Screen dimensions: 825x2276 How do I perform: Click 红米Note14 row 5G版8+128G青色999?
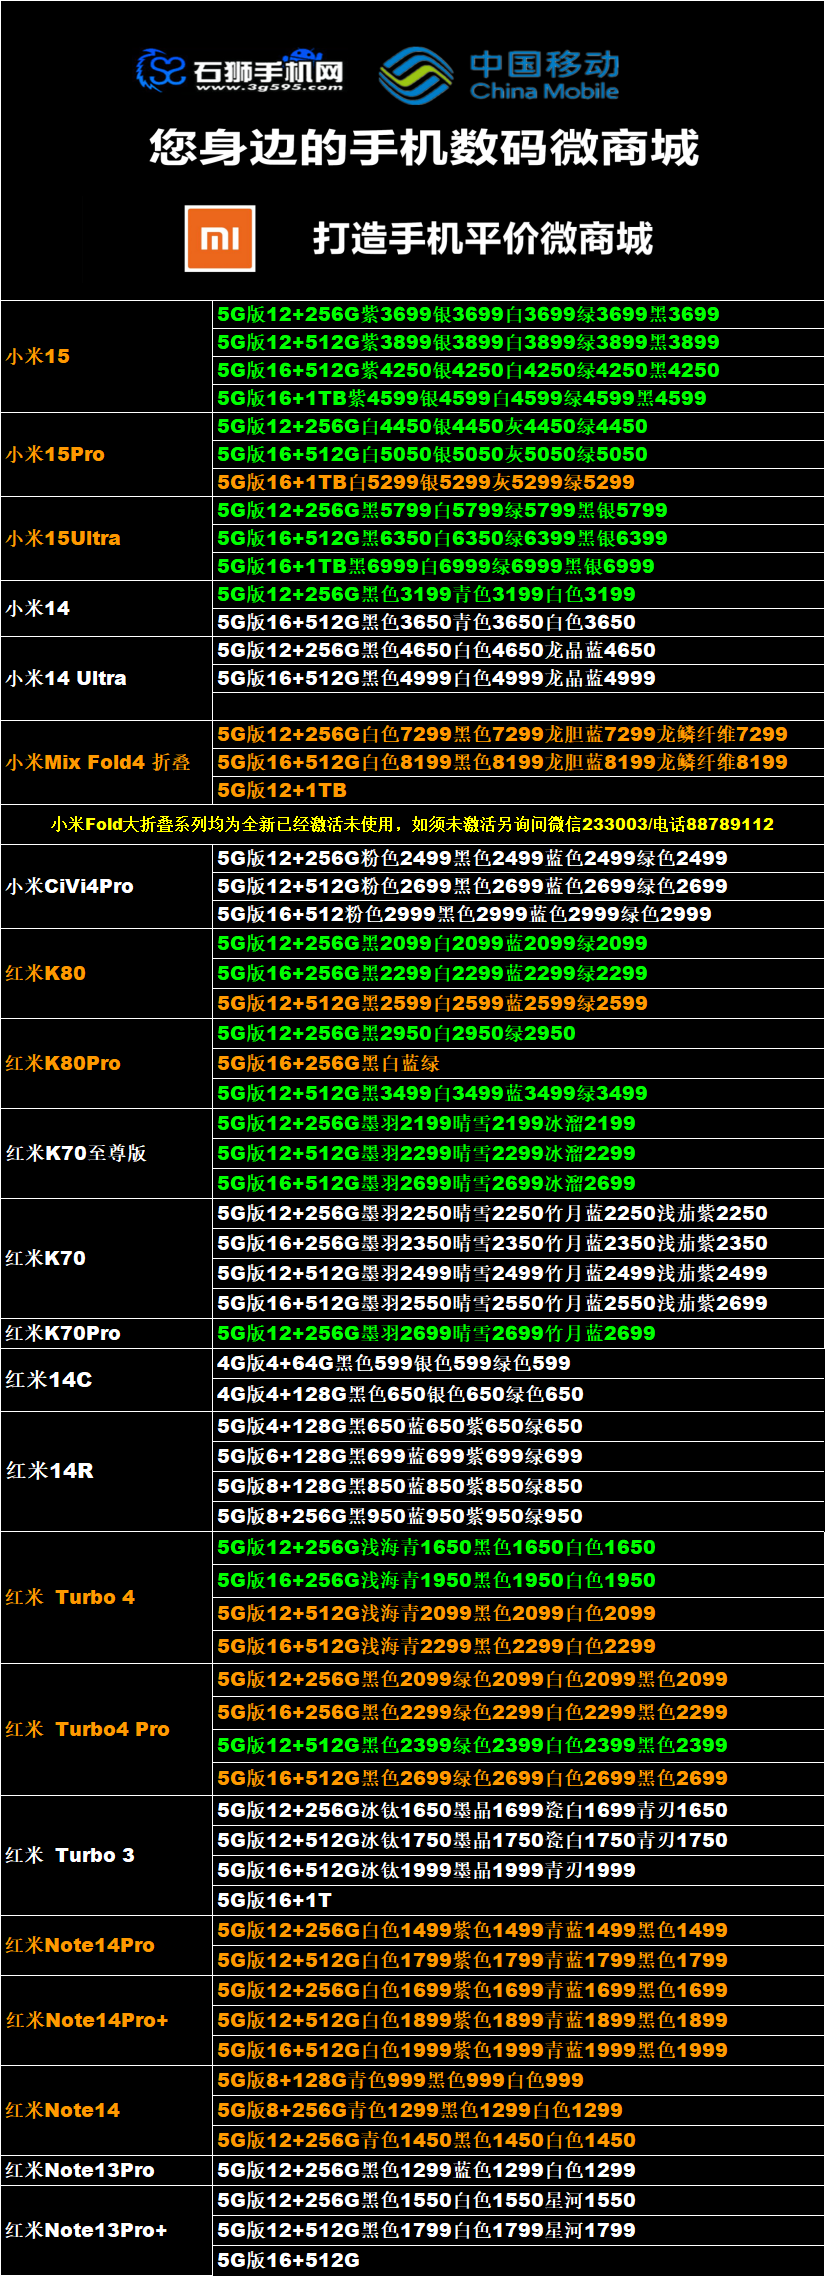click(518, 2080)
